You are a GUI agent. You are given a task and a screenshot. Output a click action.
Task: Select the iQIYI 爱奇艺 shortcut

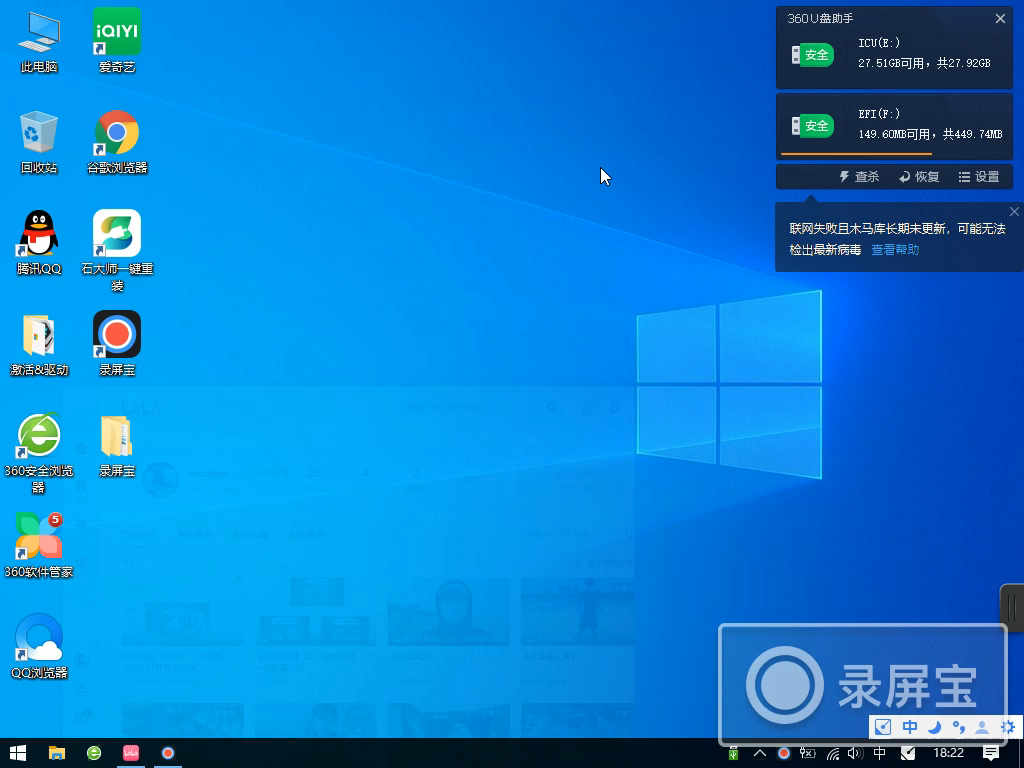117,41
